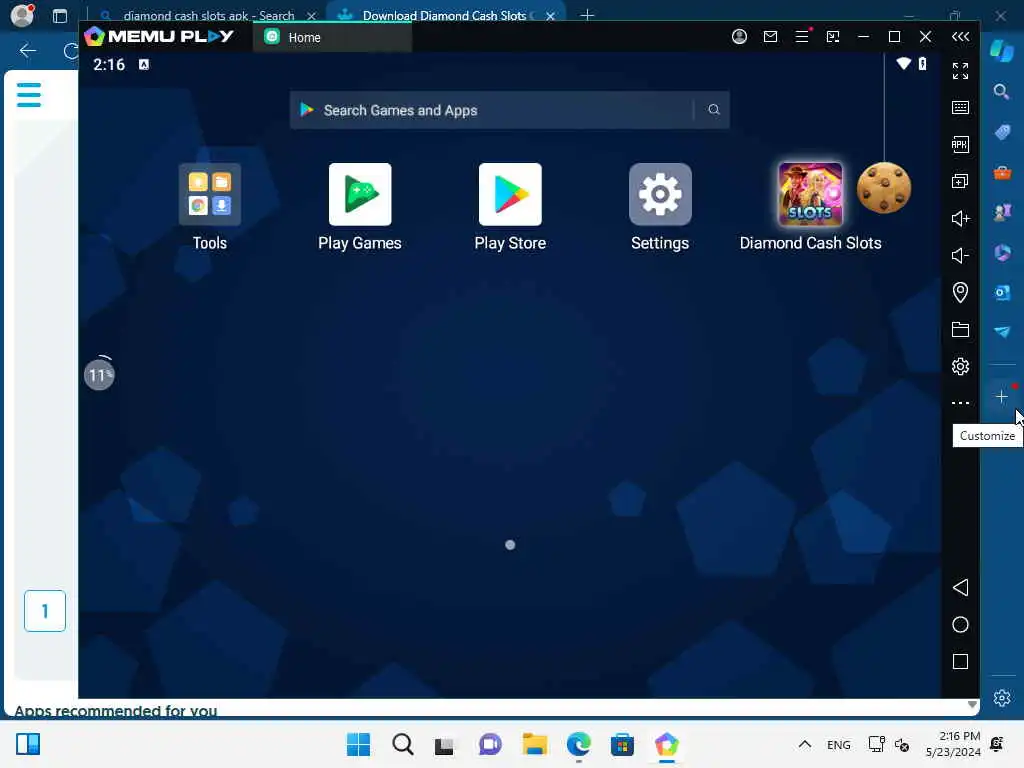The image size is (1024, 768).
Task: Select Download Diamond Cash Slots browser tab
Action: click(445, 15)
